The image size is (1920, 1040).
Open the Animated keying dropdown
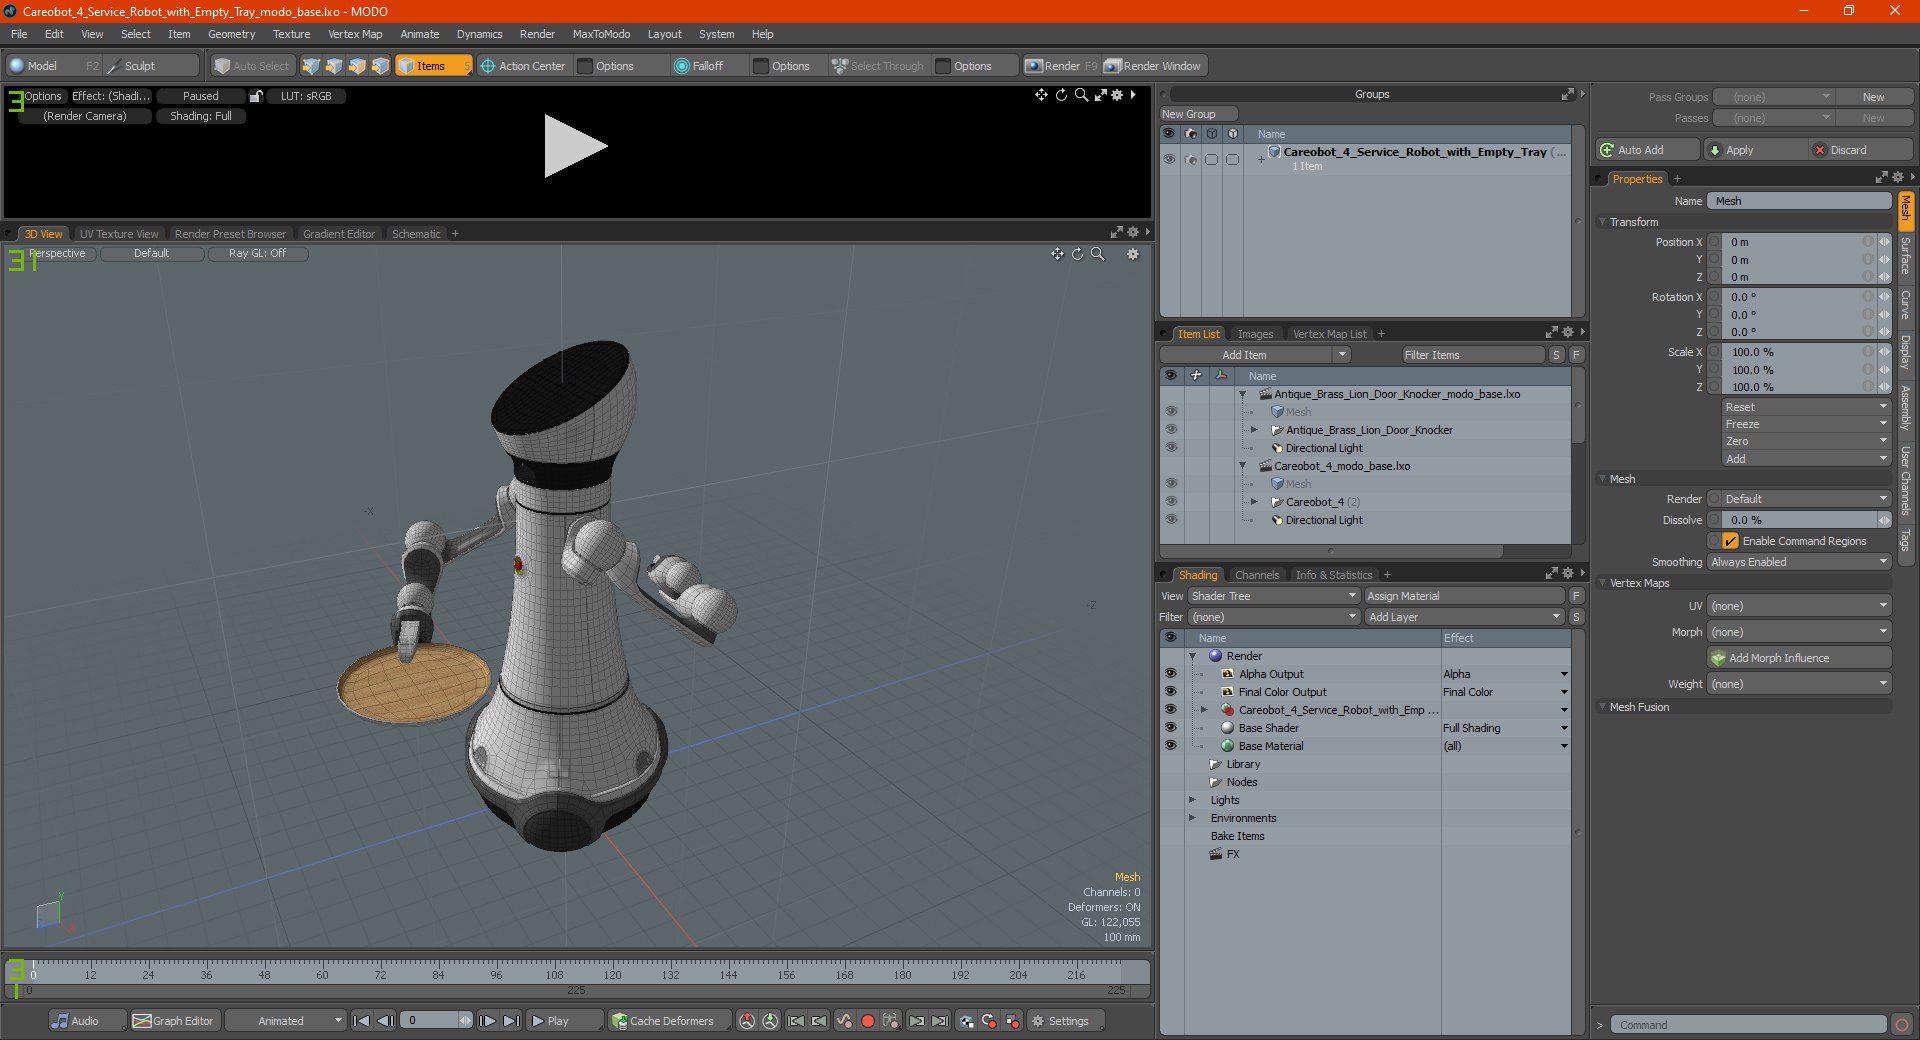point(285,1021)
